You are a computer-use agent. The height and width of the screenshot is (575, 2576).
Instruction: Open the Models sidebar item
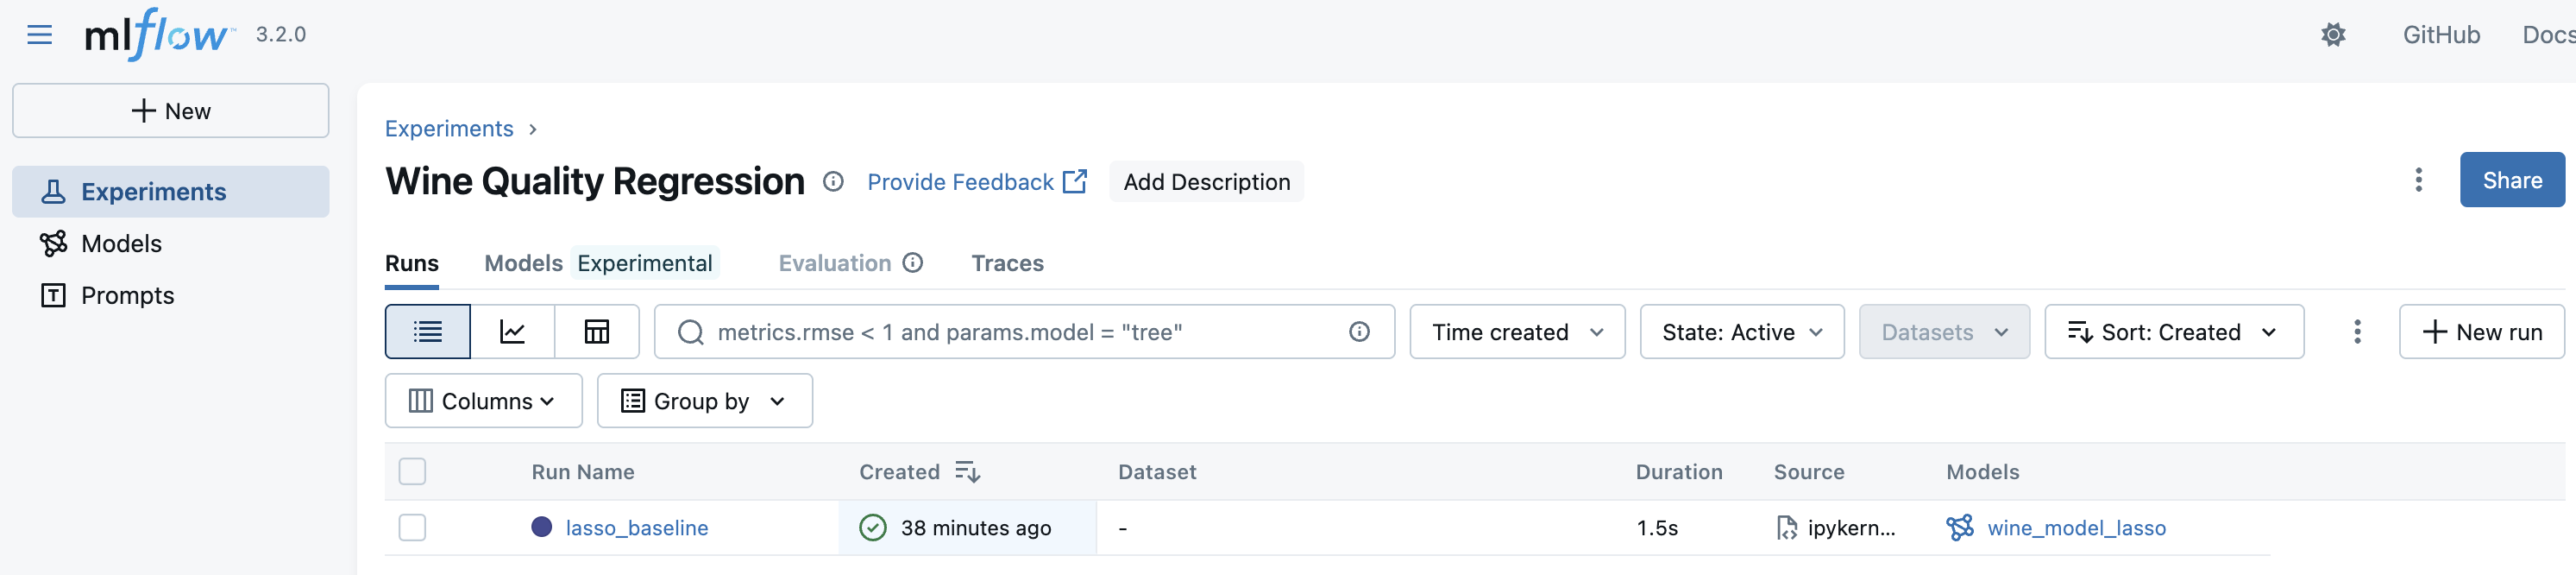click(x=121, y=243)
